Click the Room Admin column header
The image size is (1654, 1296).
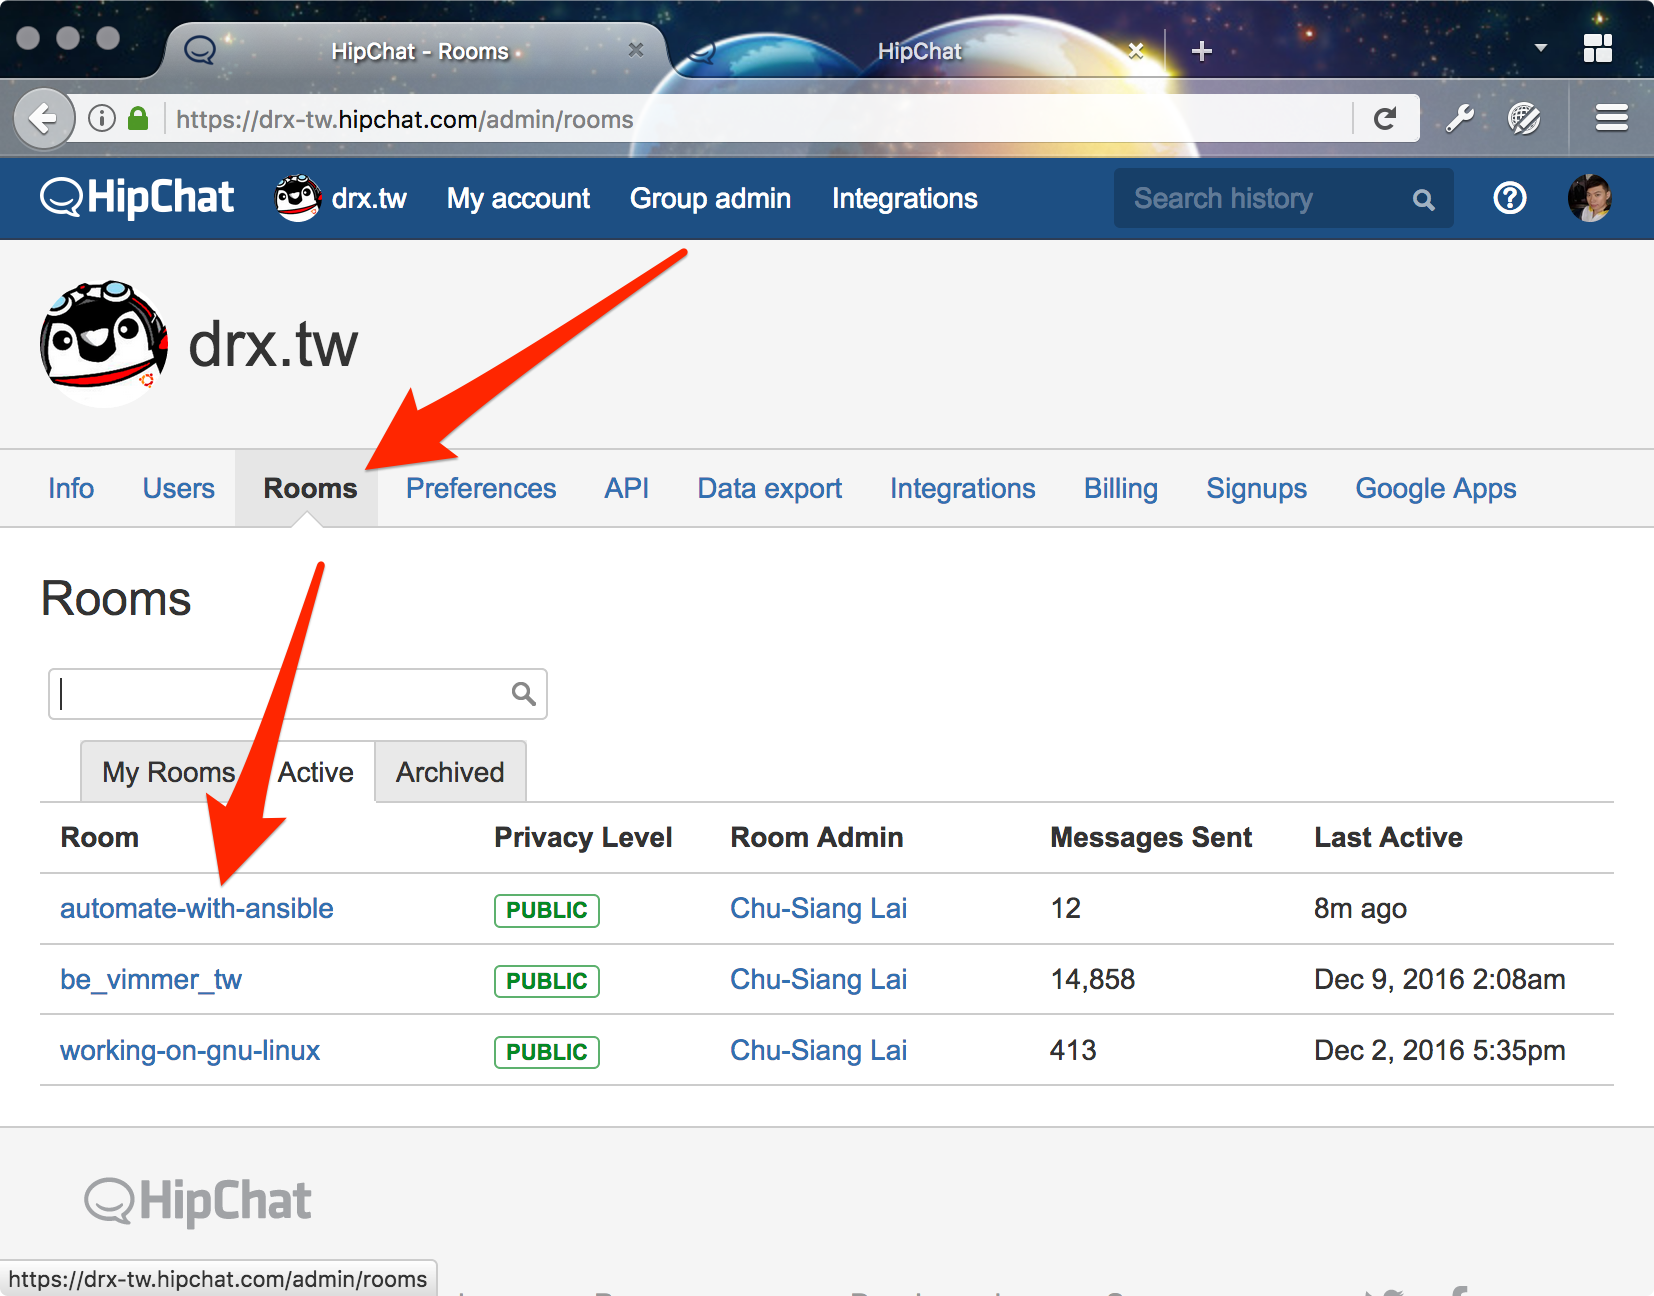click(817, 837)
